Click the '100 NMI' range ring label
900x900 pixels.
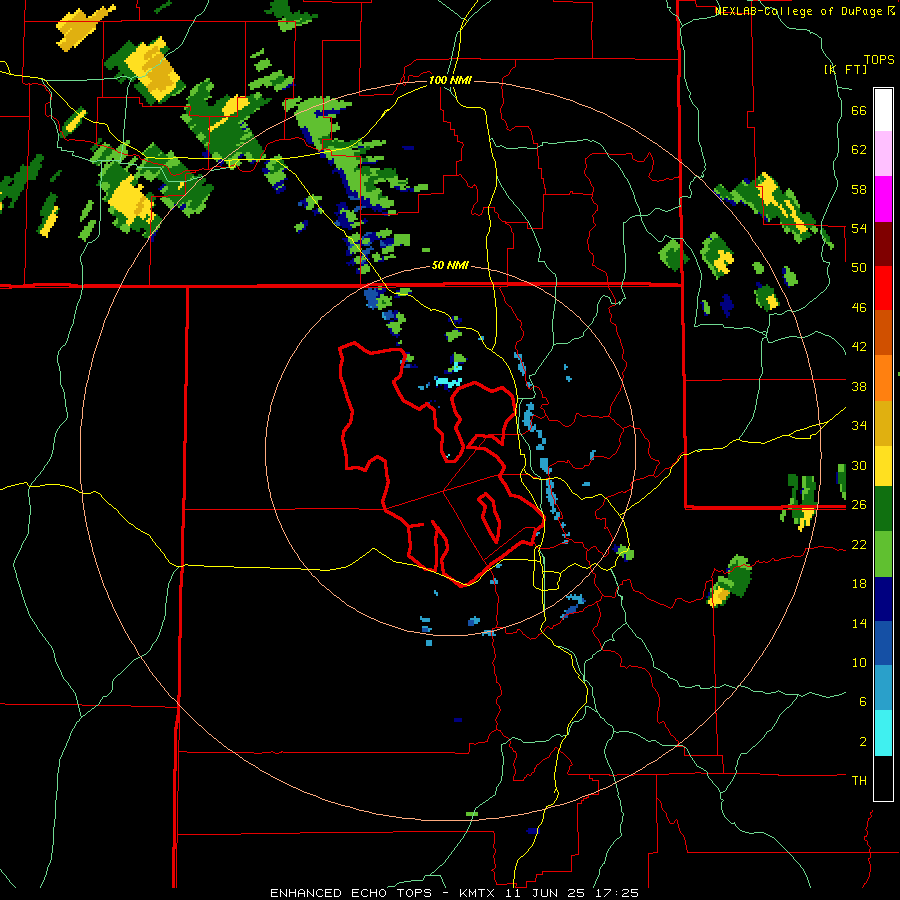pos(450,80)
